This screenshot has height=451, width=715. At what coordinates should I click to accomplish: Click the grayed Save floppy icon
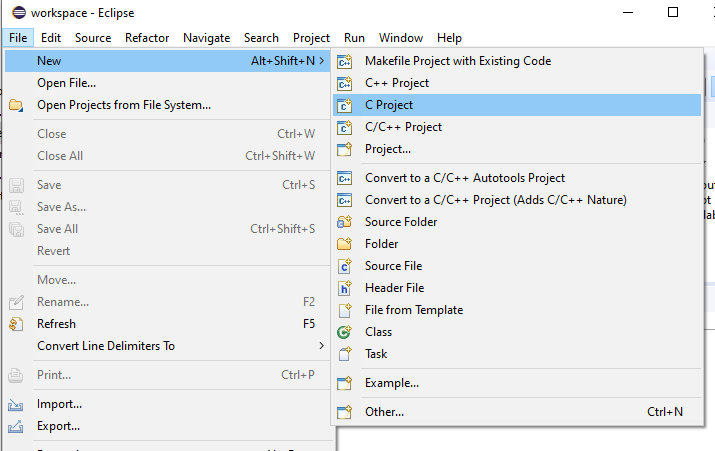pyautogui.click(x=16, y=185)
